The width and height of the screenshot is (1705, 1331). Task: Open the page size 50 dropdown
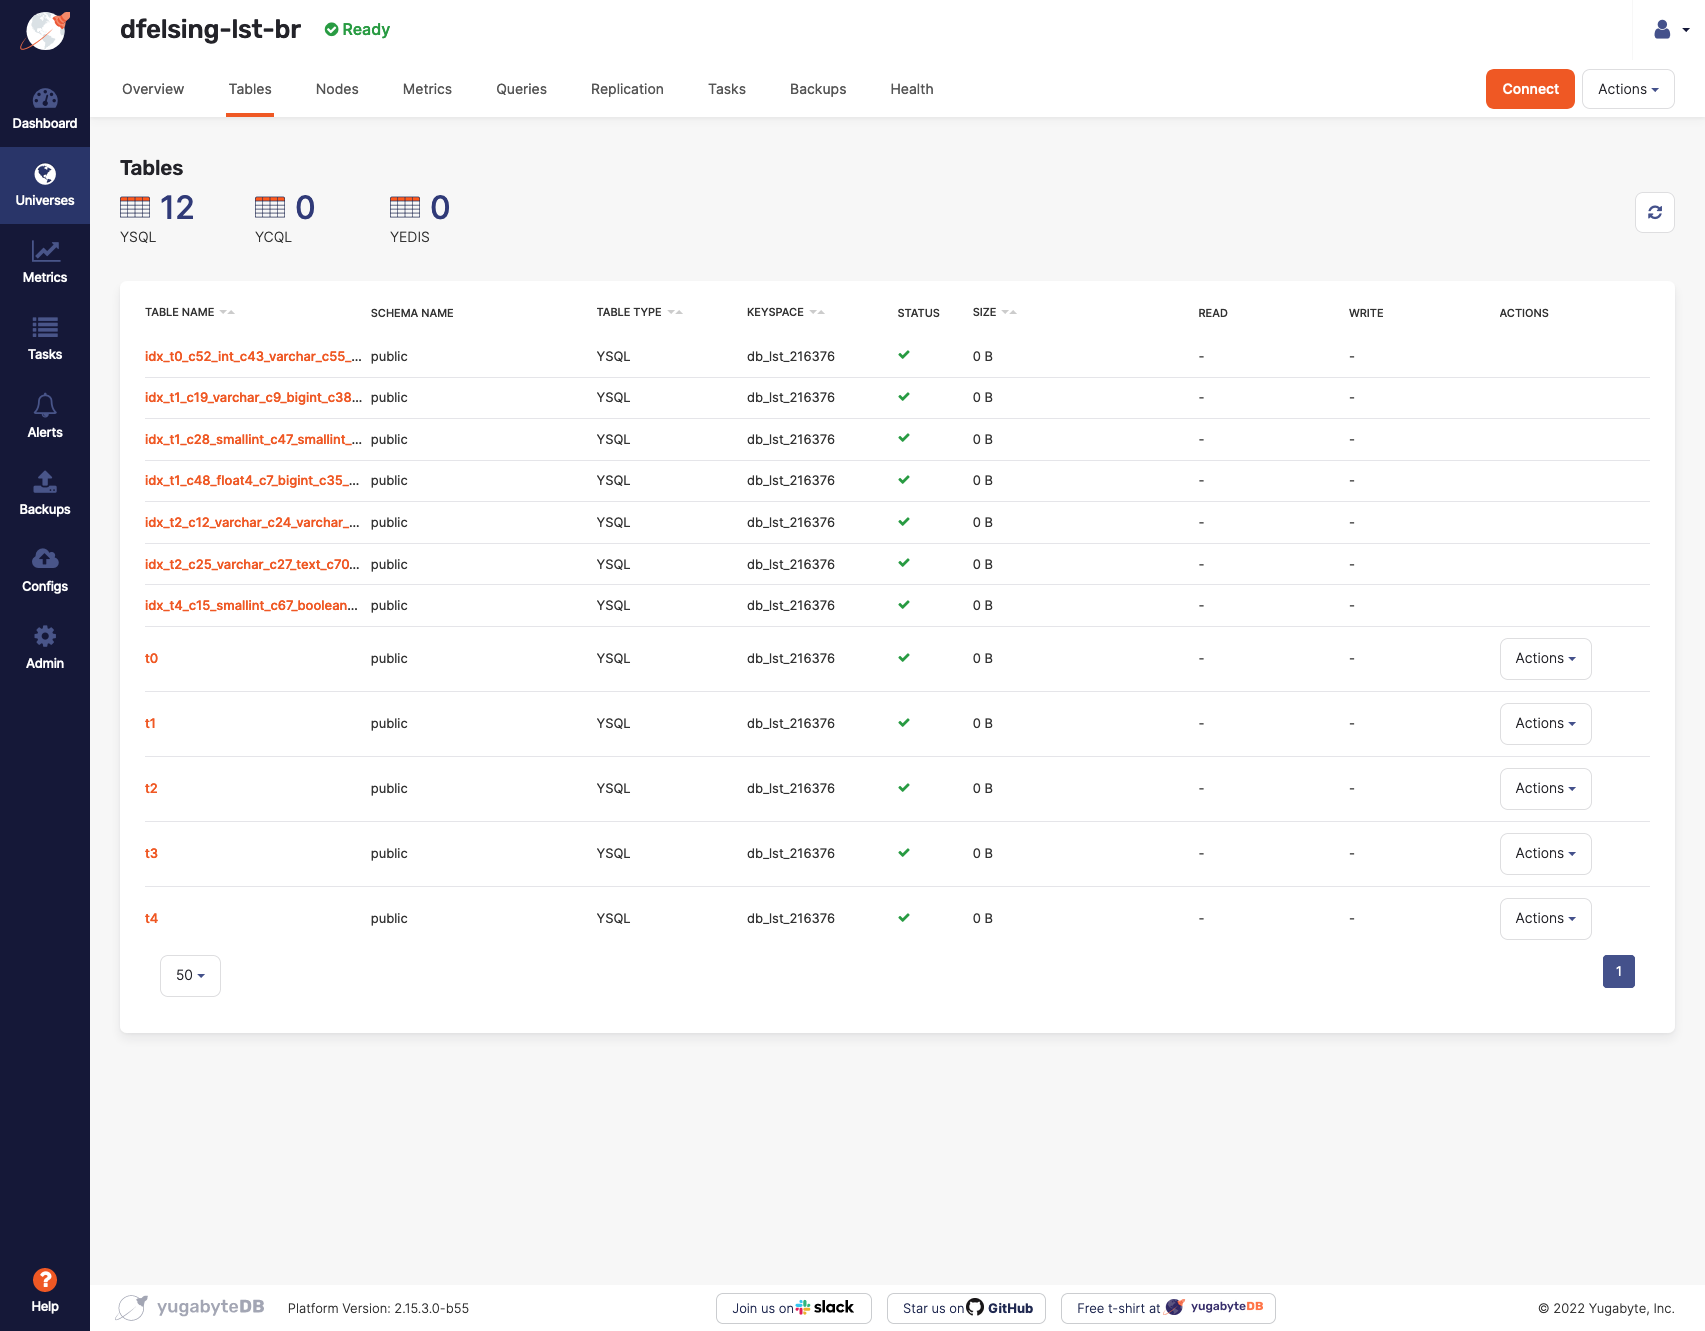(189, 975)
